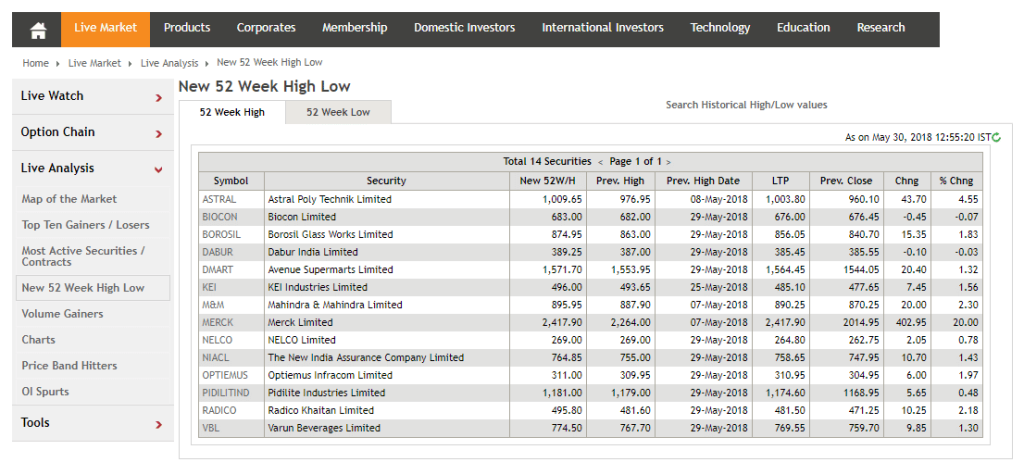Click the Prev. High Date column header

[703, 181]
